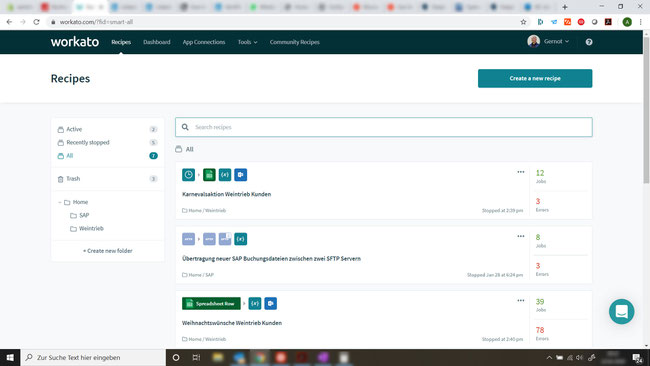Click Gernot's profile avatar

point(534,41)
